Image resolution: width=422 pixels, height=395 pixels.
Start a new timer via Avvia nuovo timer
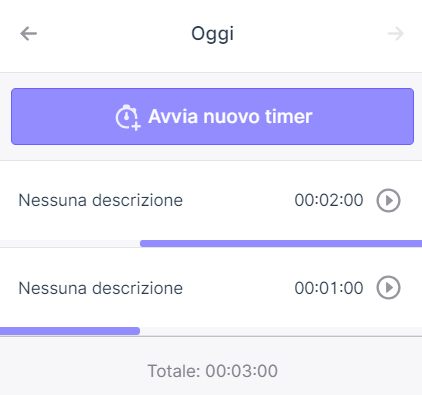[x=212, y=116]
